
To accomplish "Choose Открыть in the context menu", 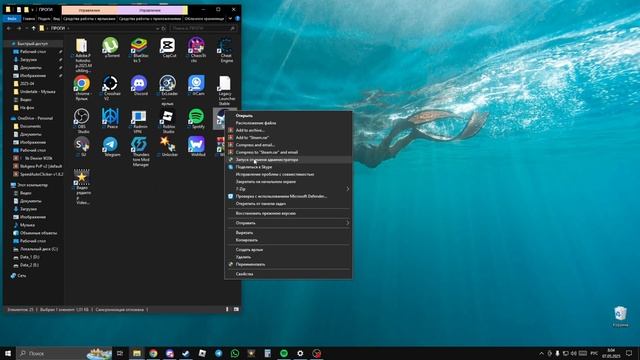I will (x=288, y=116).
